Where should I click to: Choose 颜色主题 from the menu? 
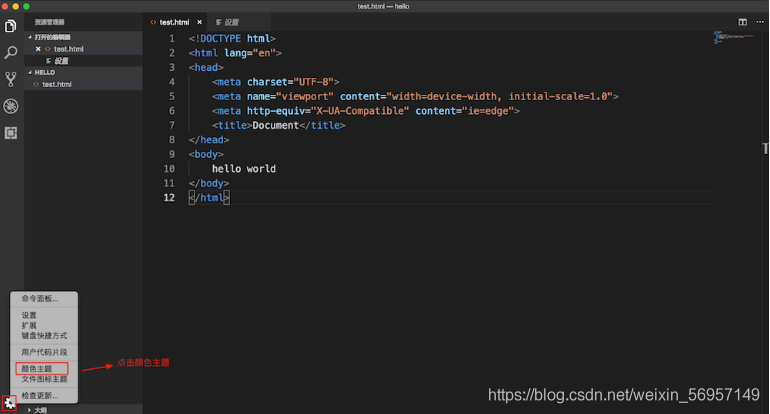(x=37, y=369)
